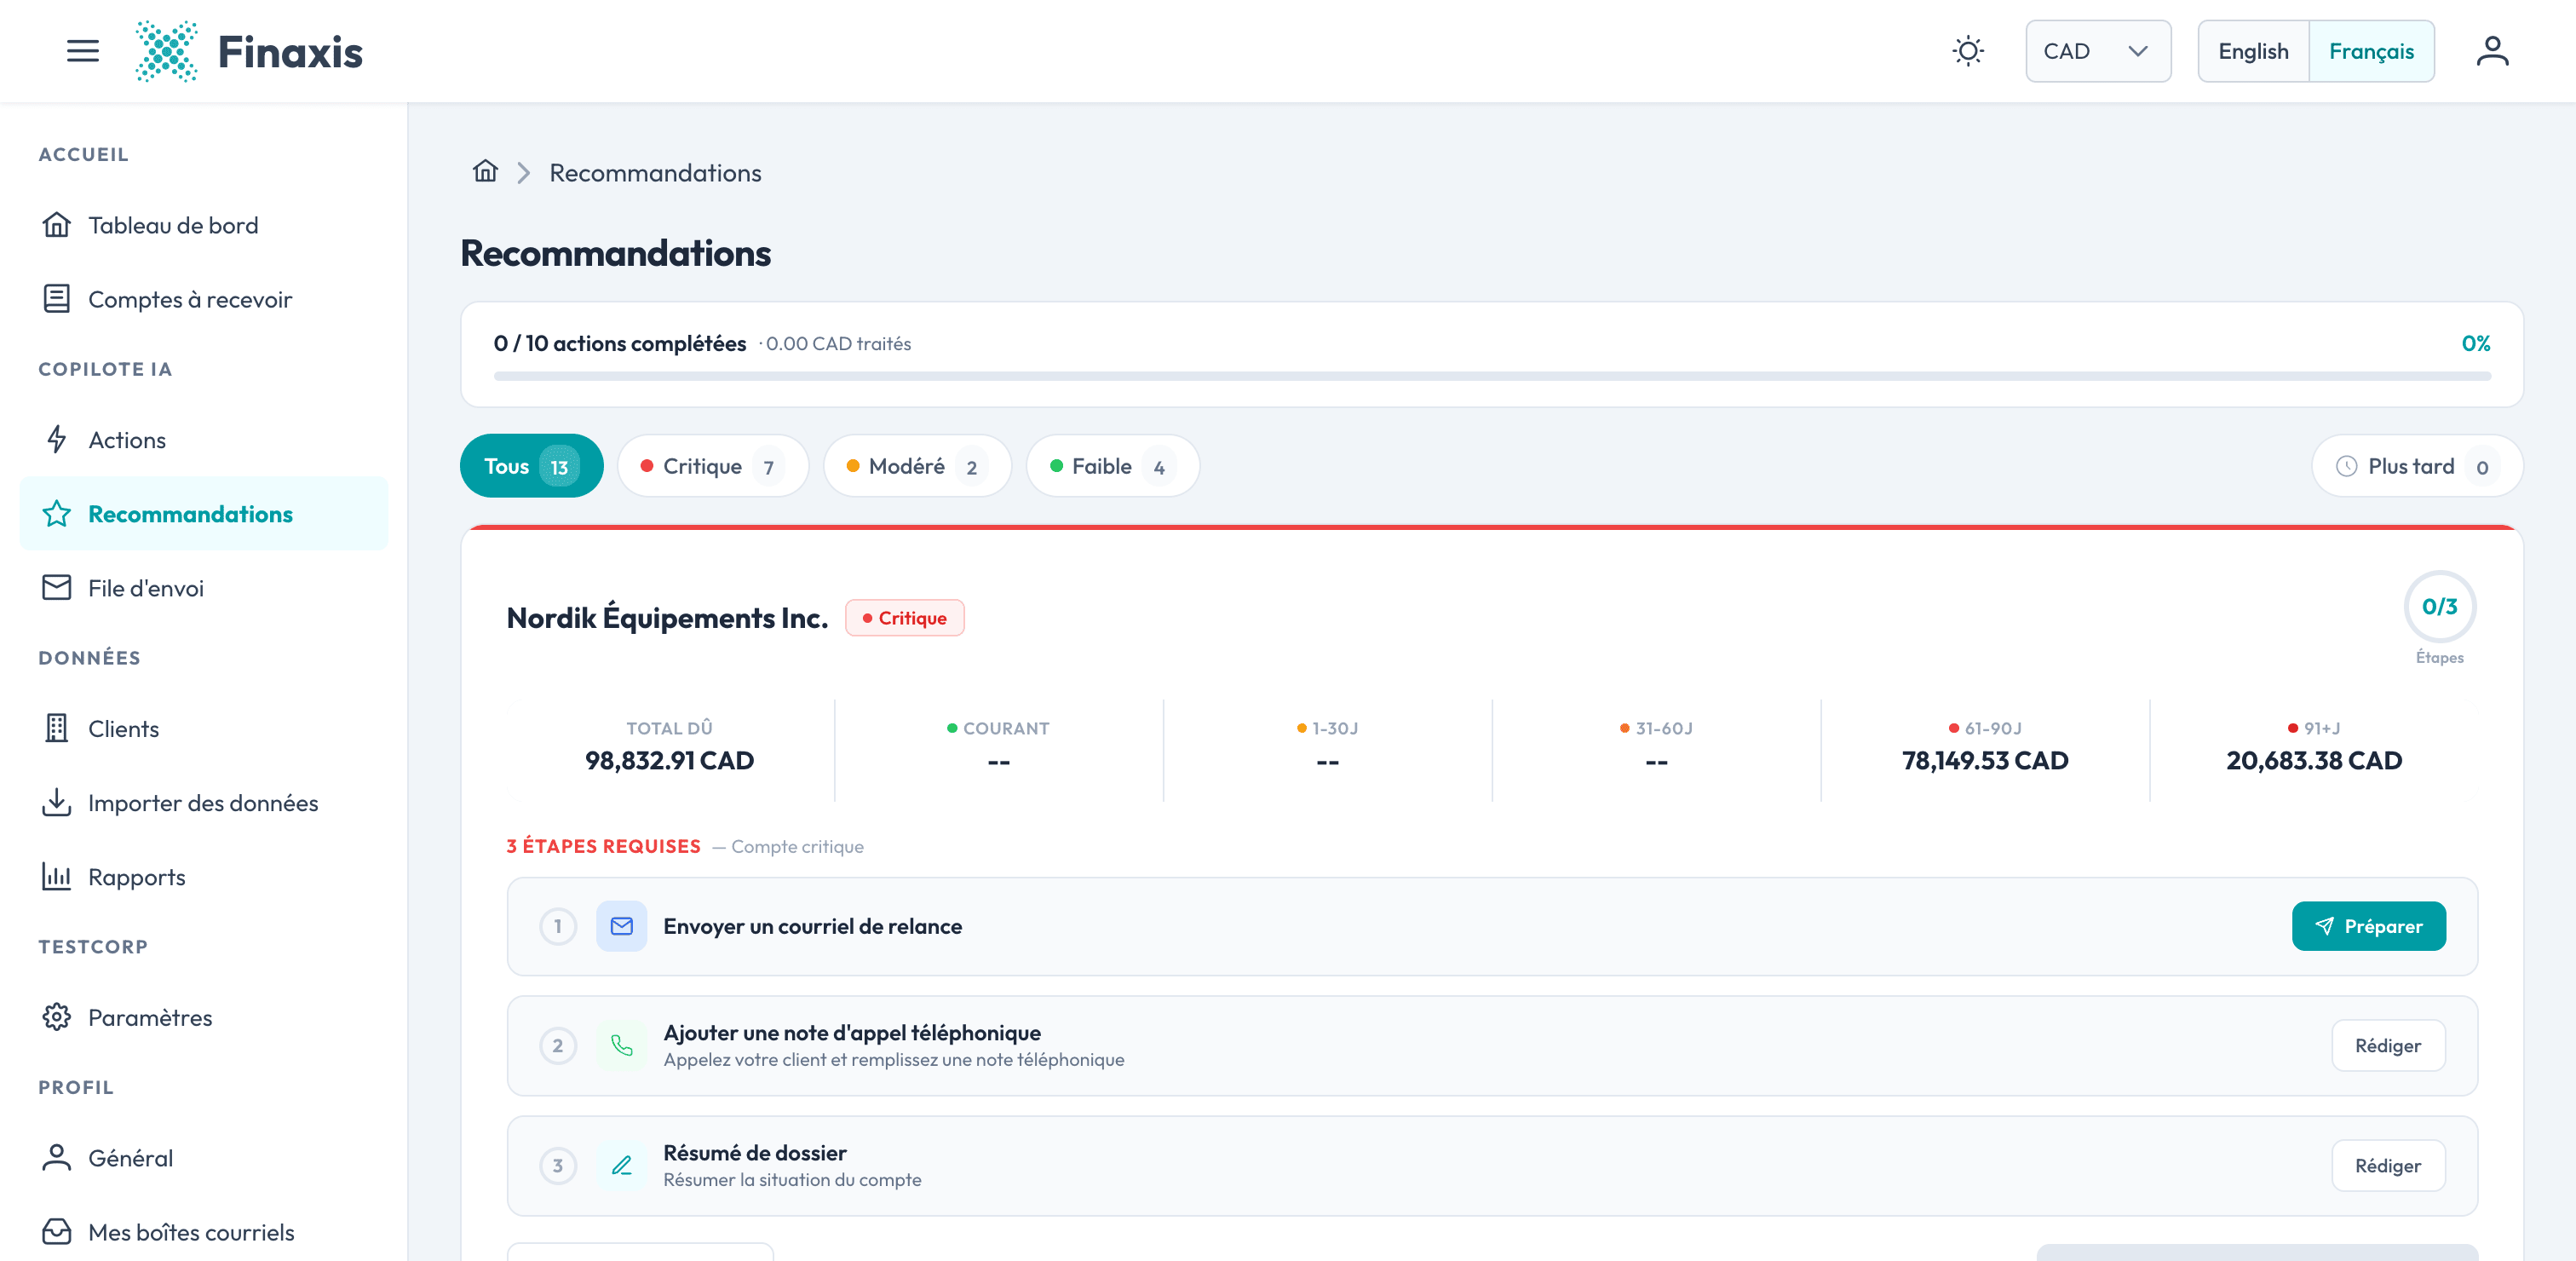Click the 1-30J aging column label
This screenshot has width=2576, height=1261.
pos(1327,728)
